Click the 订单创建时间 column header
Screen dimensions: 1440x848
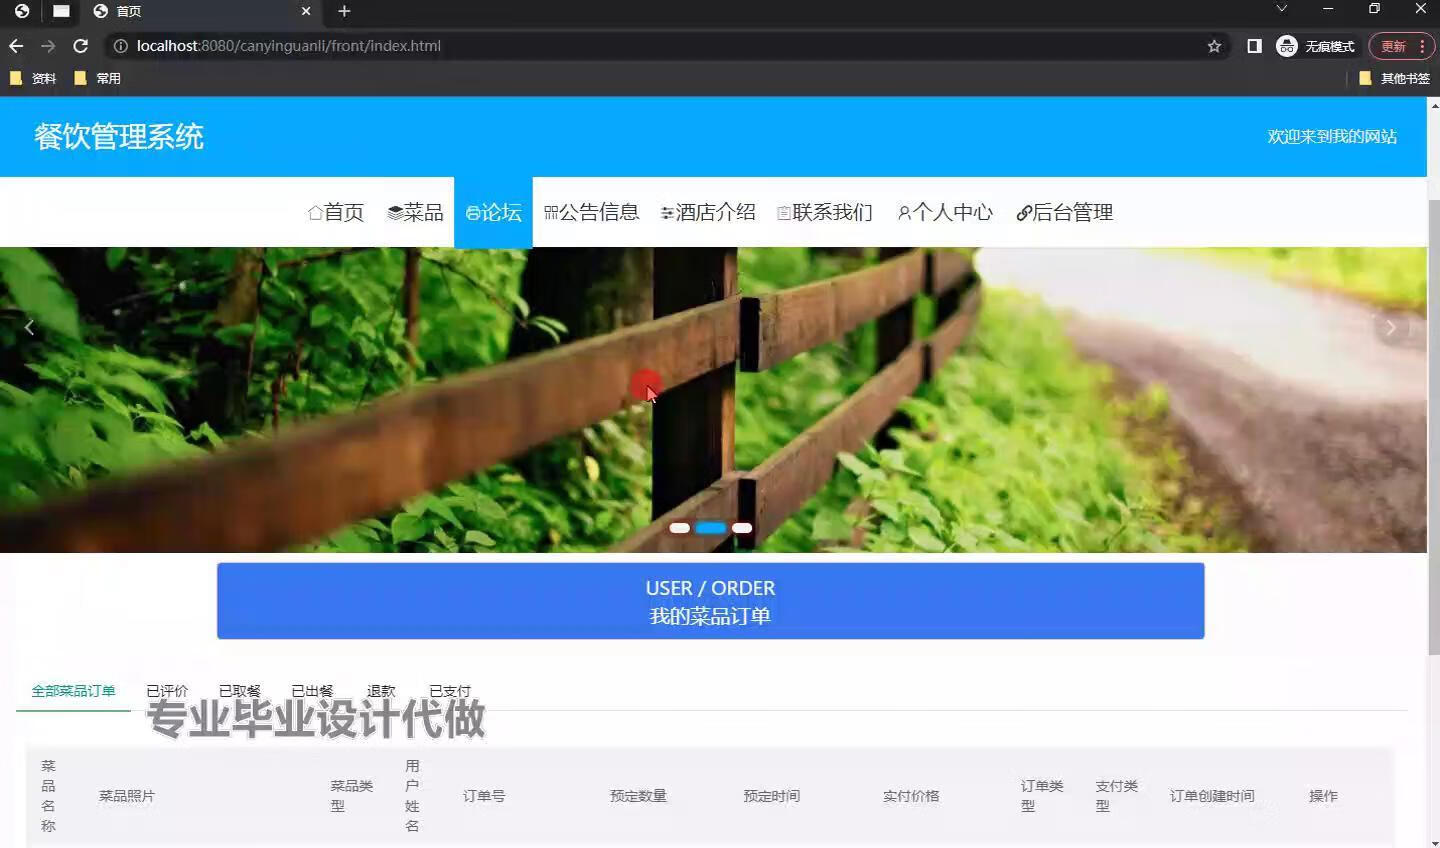click(1212, 796)
